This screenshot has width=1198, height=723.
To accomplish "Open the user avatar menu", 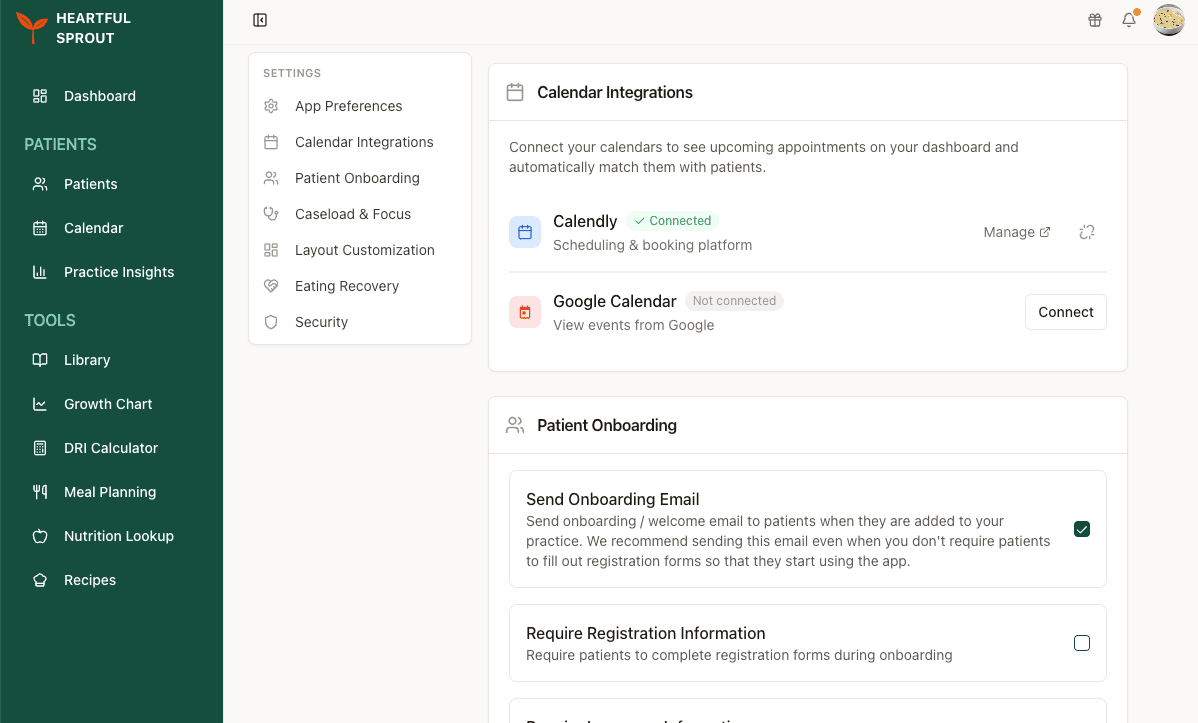I will 1168,20.
